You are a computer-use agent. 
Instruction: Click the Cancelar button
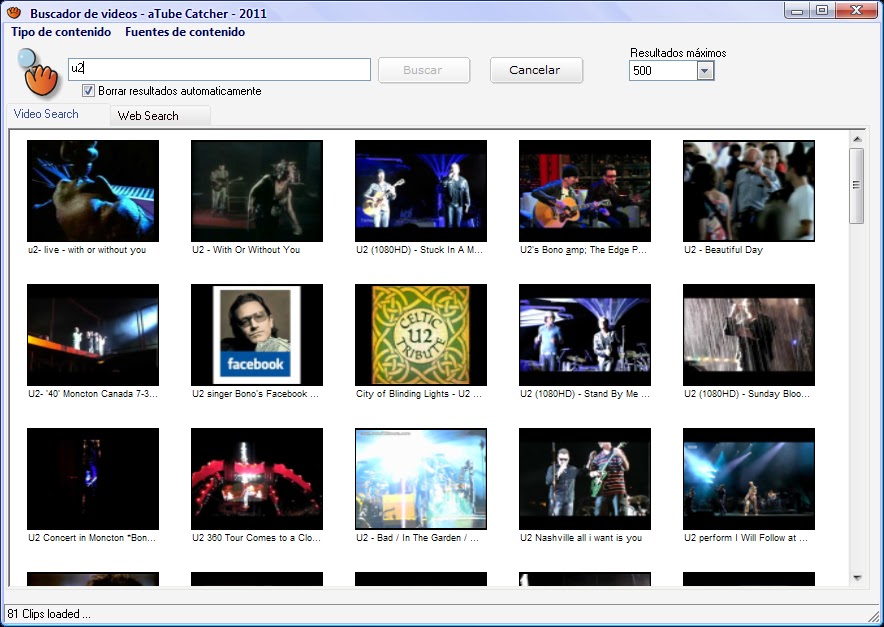point(536,70)
